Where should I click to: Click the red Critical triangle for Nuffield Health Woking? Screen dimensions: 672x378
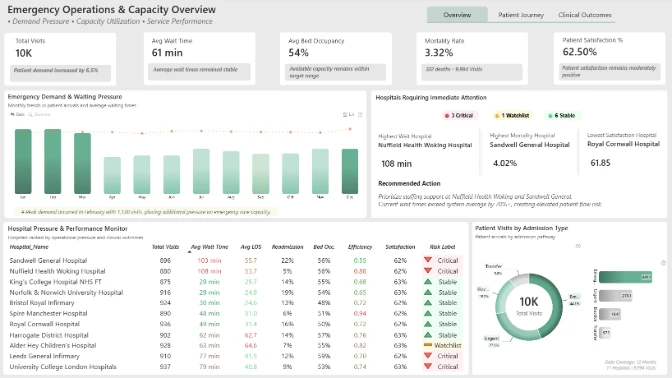427,270
